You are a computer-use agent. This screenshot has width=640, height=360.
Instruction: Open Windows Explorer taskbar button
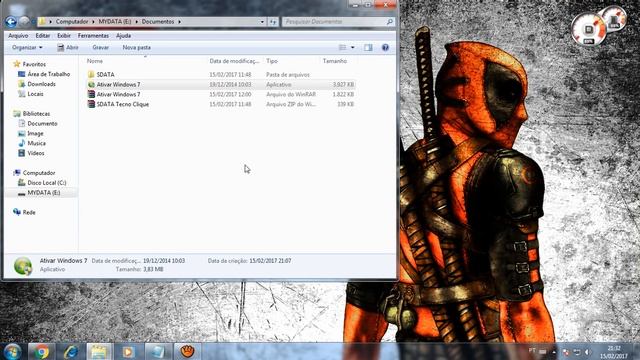pyautogui.click(x=99, y=351)
